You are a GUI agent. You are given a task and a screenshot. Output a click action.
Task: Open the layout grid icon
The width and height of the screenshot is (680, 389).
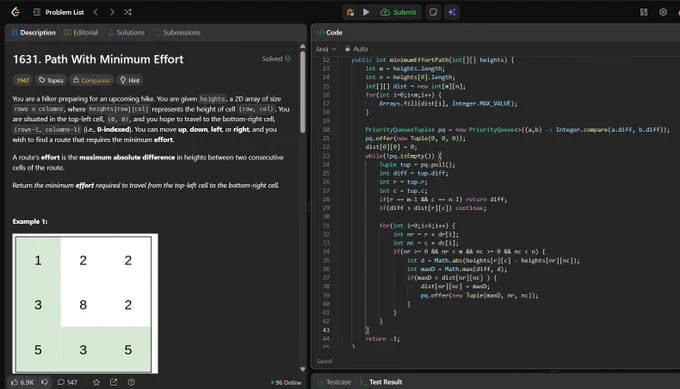644,12
